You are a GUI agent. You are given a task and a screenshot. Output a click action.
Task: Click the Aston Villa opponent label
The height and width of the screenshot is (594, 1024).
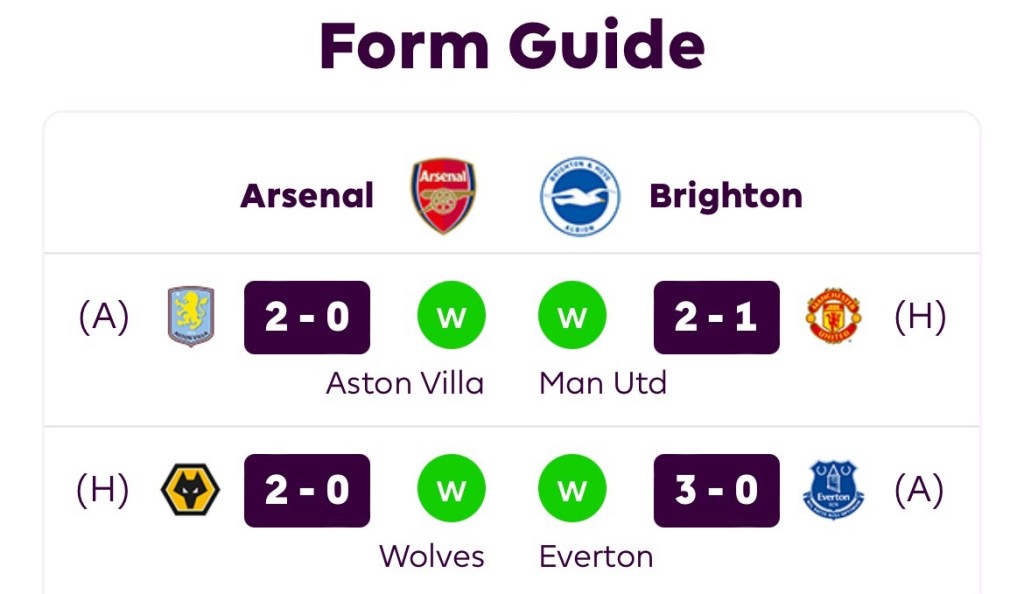tap(405, 383)
